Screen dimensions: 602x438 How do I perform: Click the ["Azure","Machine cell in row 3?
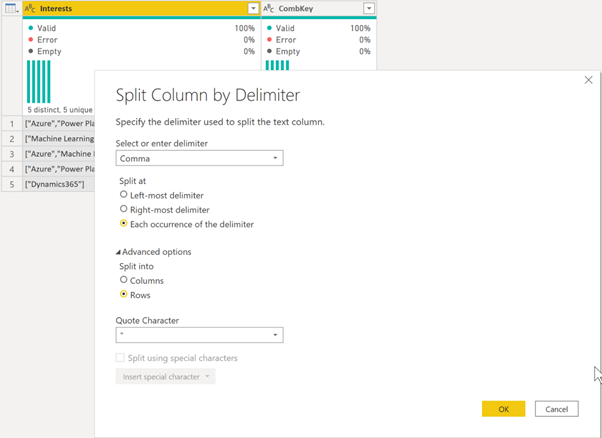(59, 154)
